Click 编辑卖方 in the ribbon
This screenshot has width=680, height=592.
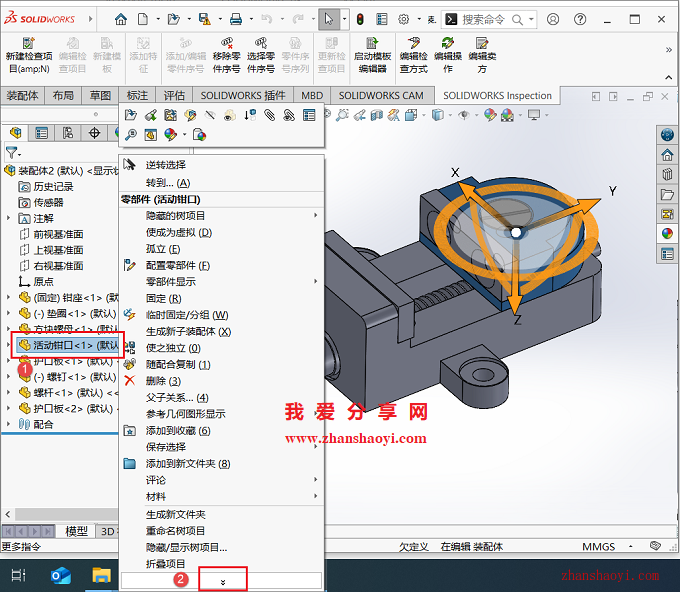(482, 55)
